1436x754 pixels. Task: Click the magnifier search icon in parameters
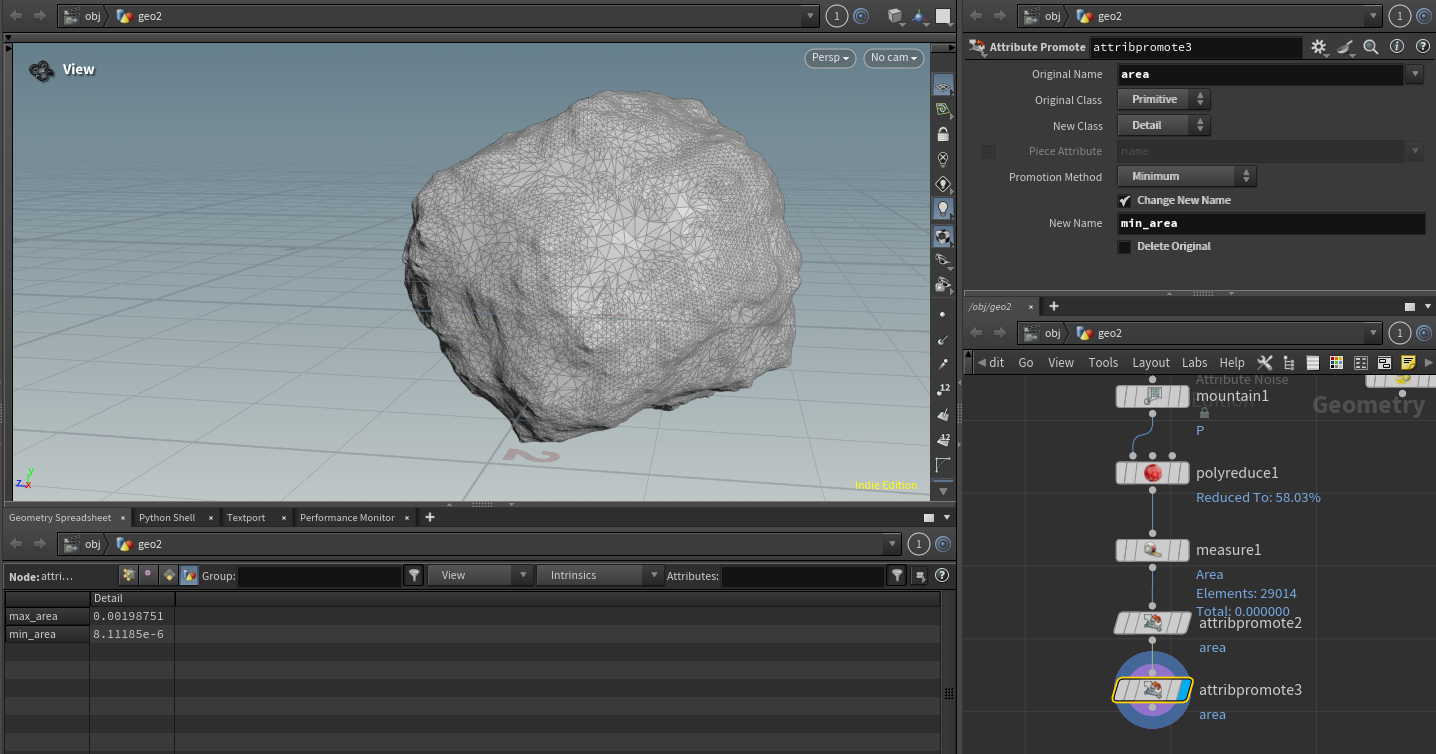point(1371,47)
